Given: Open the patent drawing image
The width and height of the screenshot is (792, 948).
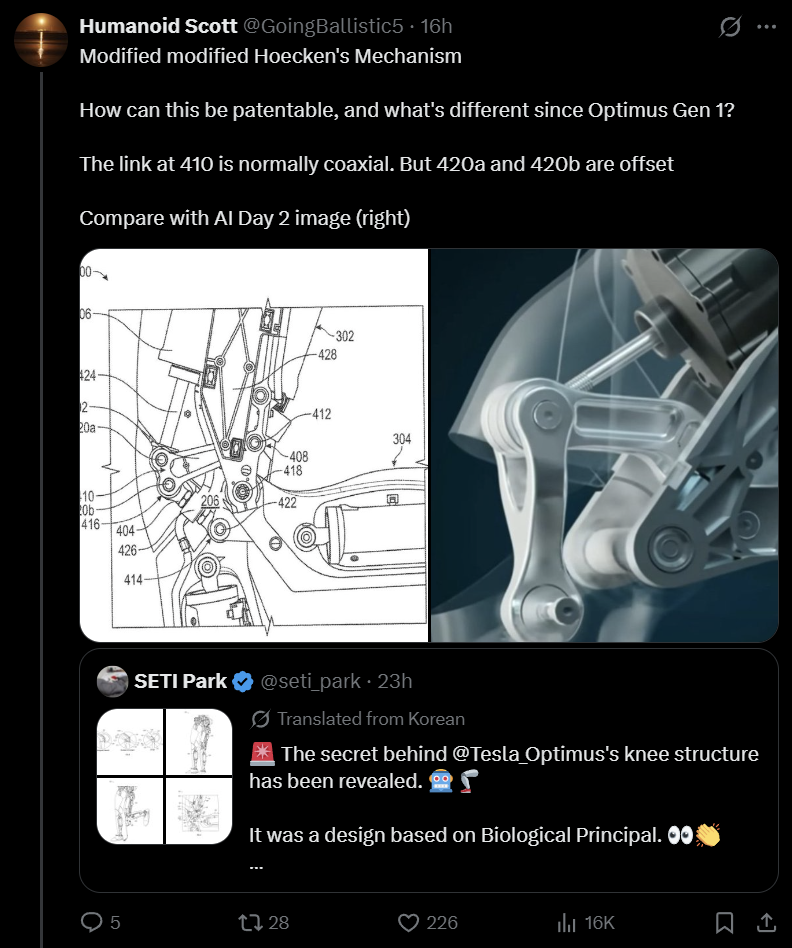Looking at the screenshot, I should pos(254,445).
